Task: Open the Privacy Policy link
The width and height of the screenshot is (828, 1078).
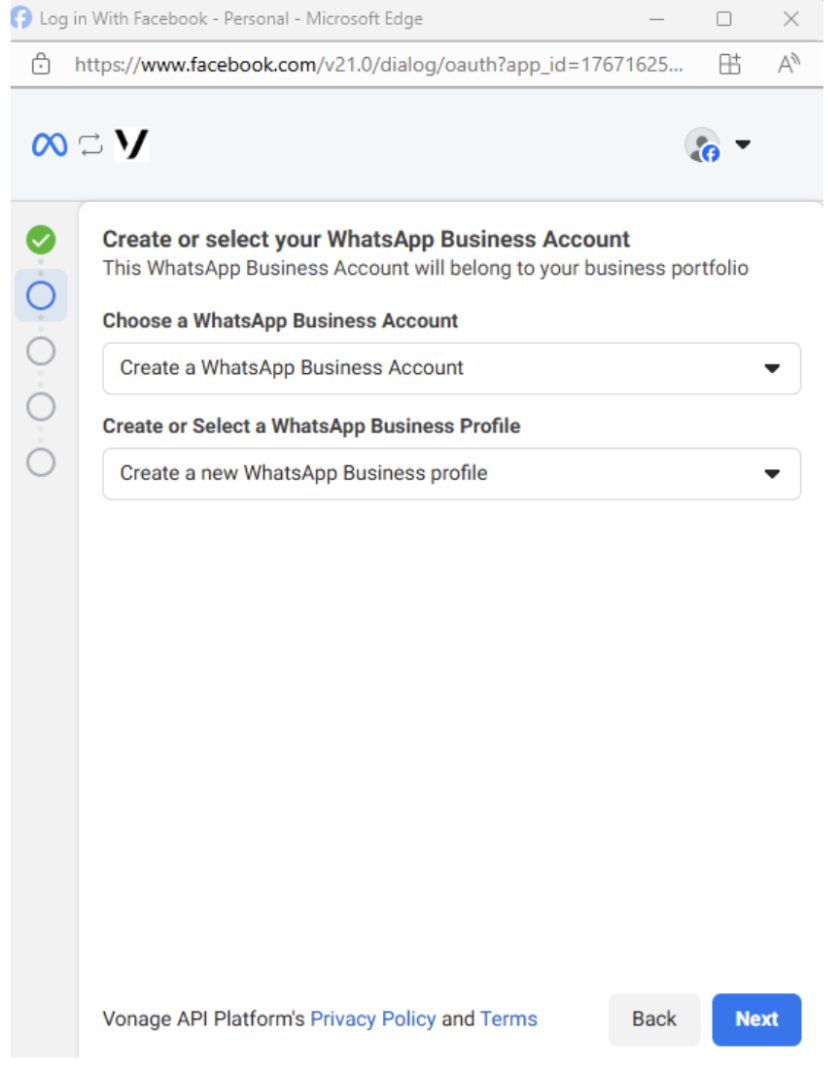Action: [373, 1019]
